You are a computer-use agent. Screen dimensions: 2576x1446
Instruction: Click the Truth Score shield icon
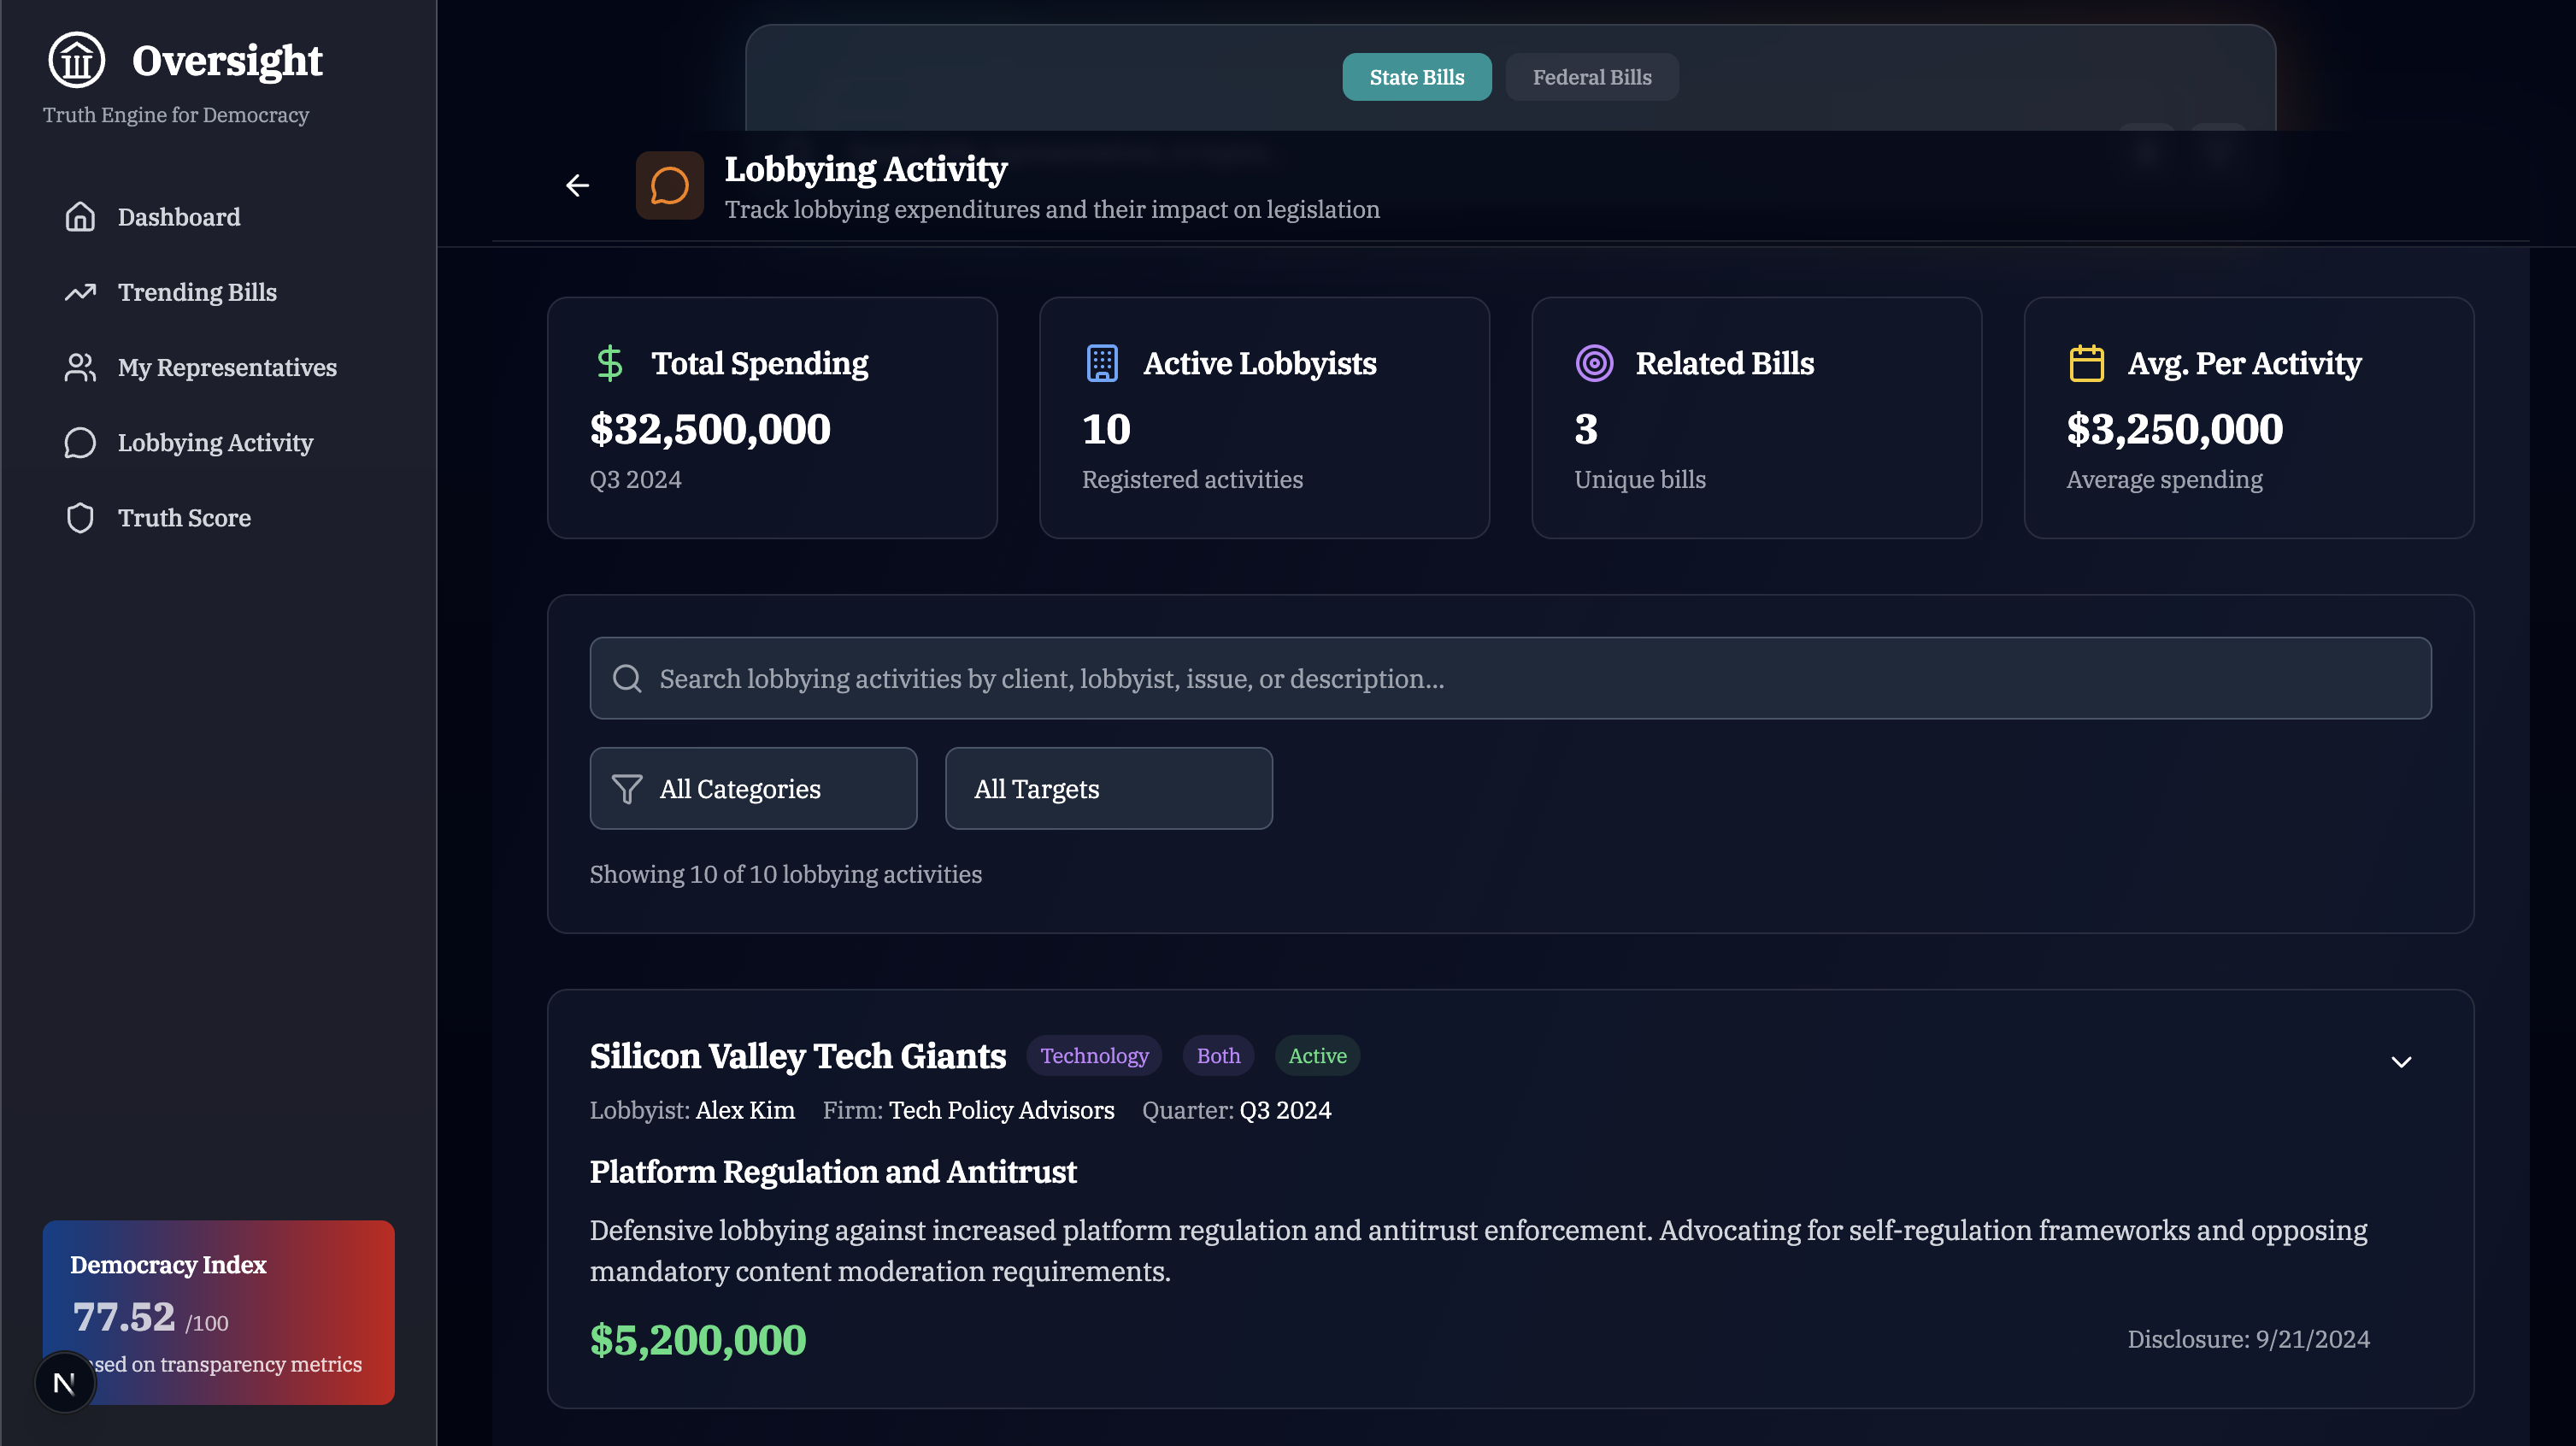pyautogui.click(x=80, y=518)
